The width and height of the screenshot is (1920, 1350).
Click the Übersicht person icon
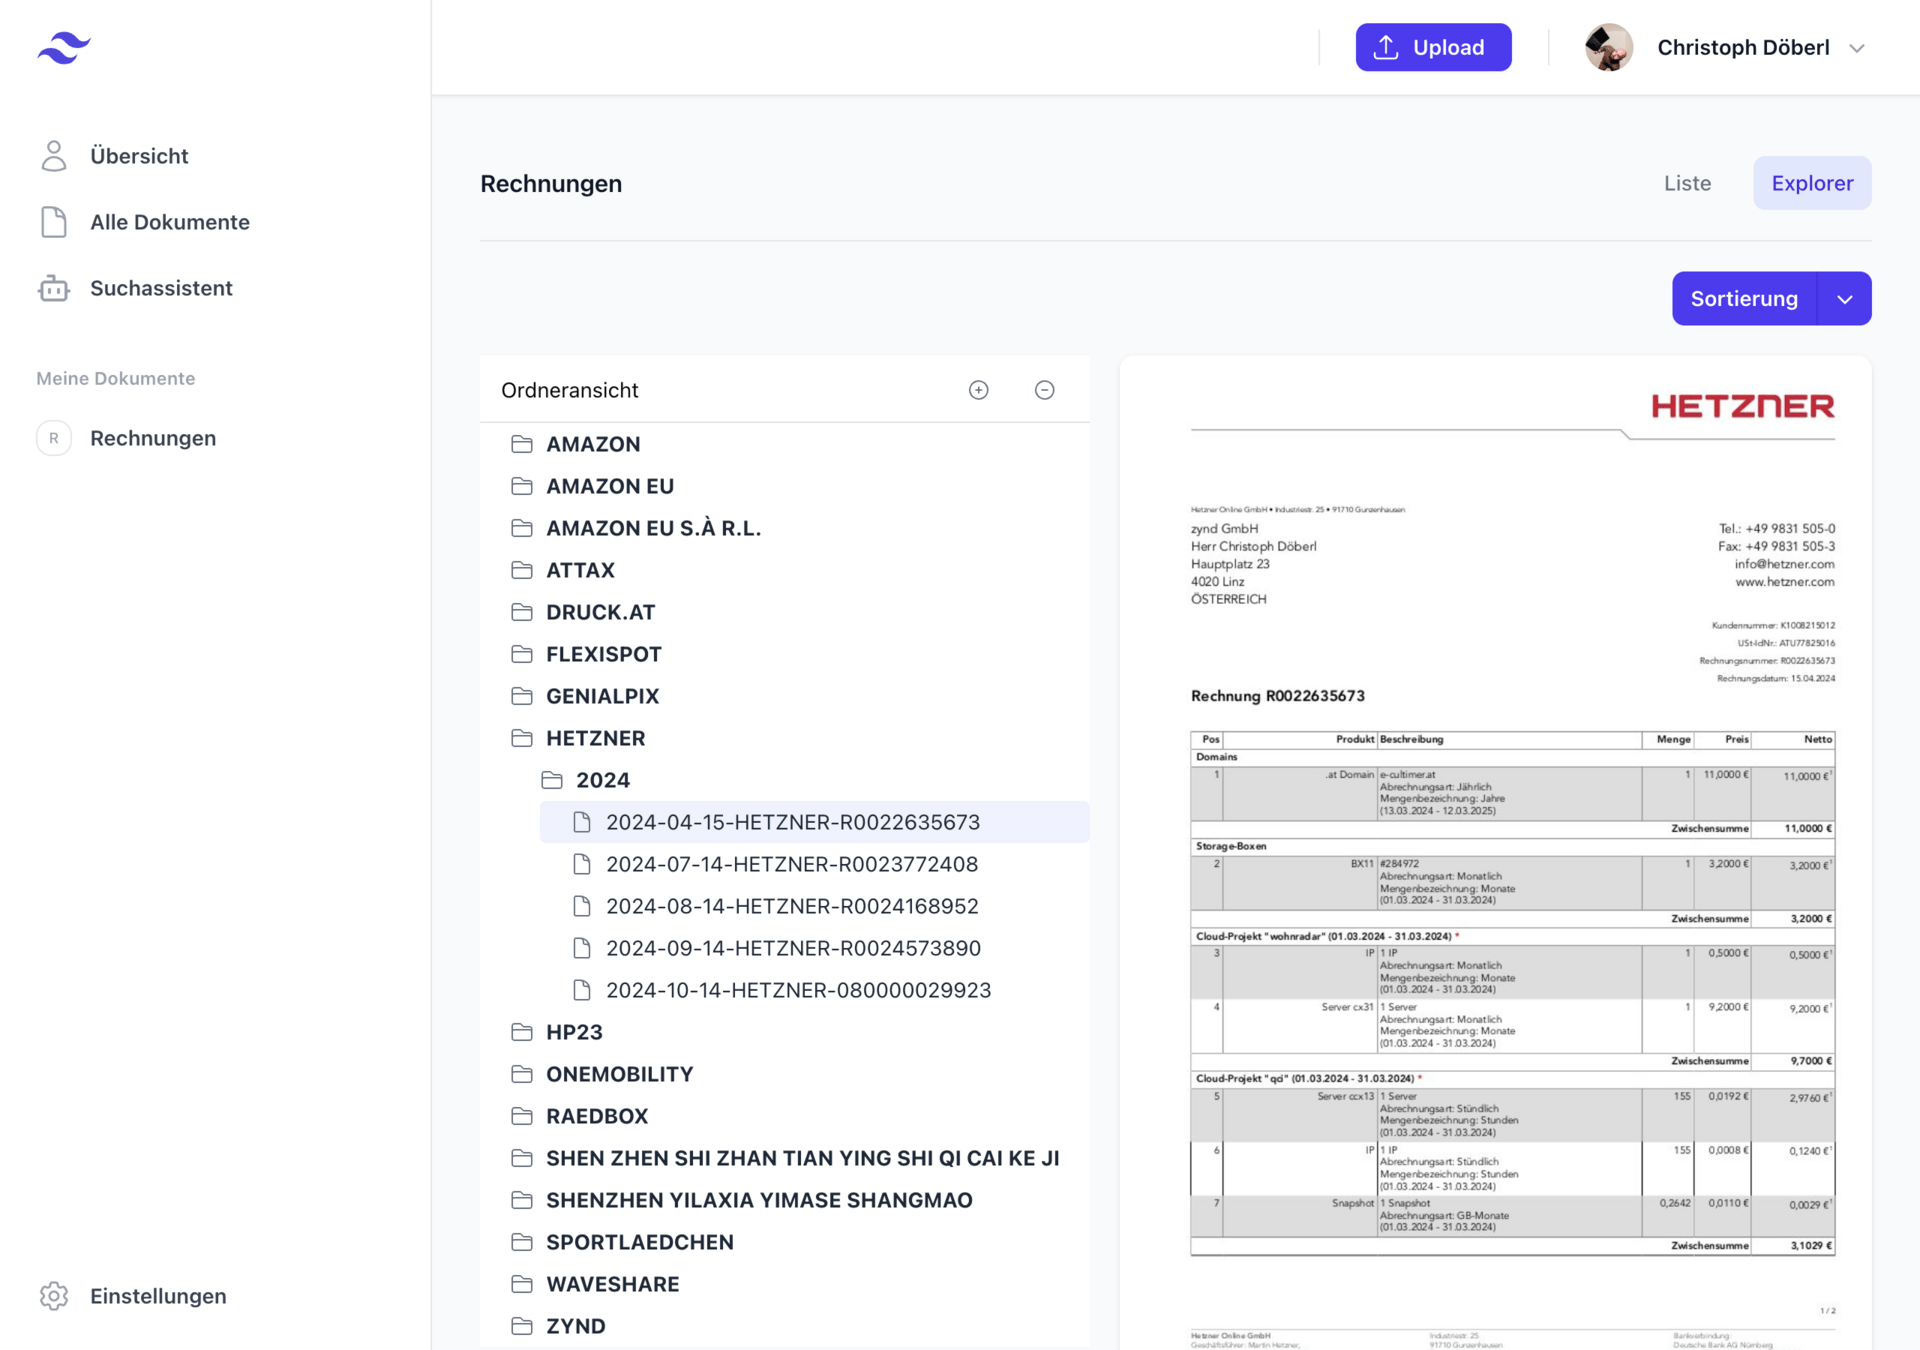(x=54, y=156)
